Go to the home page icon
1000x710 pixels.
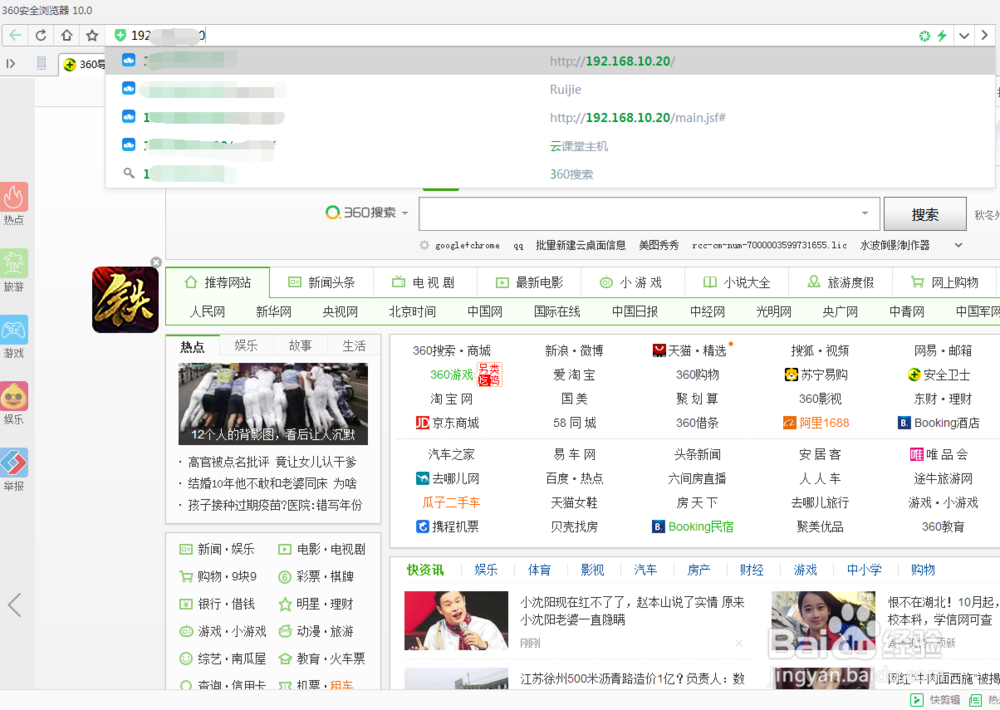pos(66,35)
